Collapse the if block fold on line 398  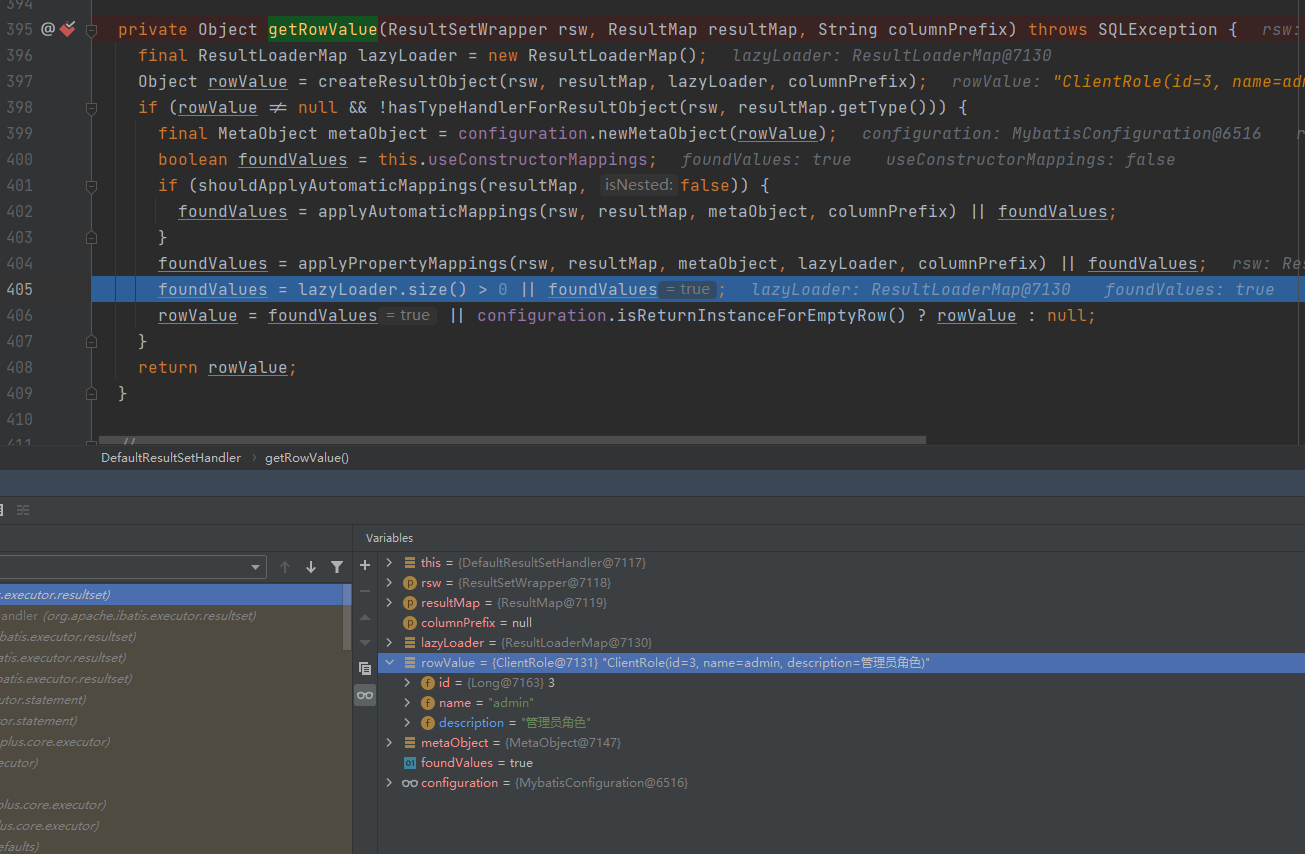(92, 108)
